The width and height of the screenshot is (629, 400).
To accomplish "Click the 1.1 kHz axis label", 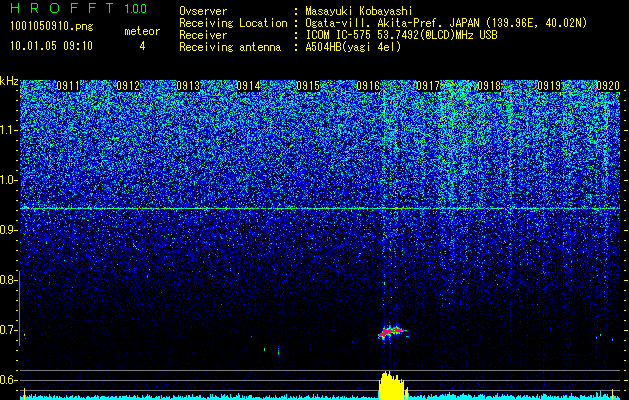I will pos(8,130).
